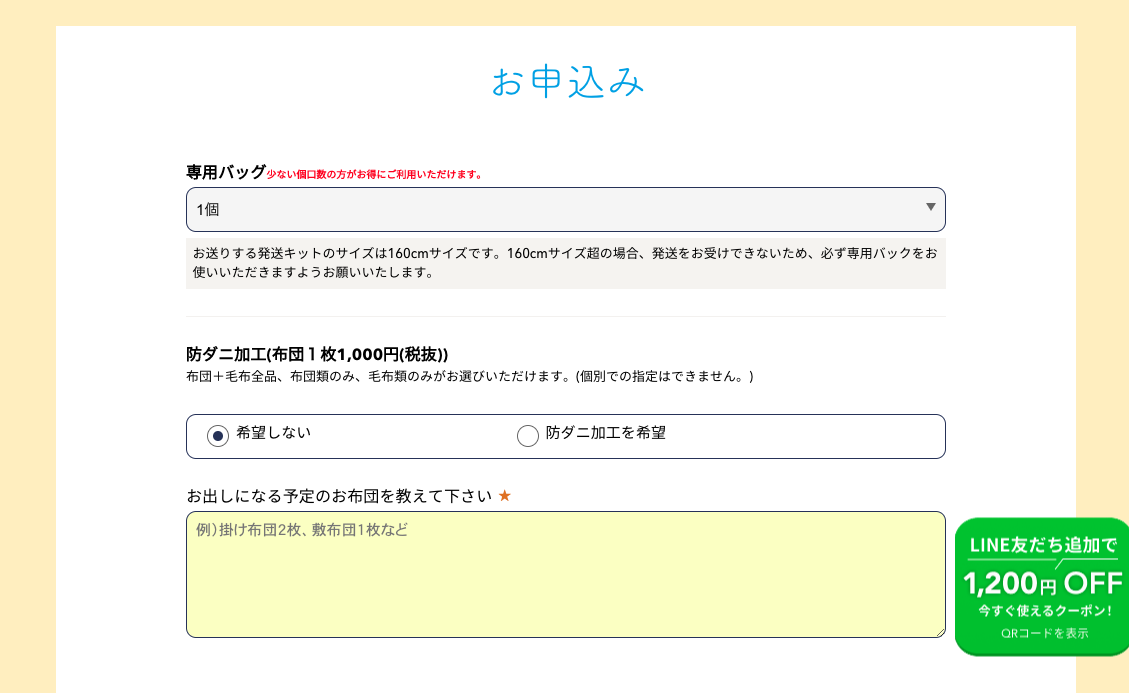
Task: Click the orange required star next to question
Action: click(x=504, y=494)
